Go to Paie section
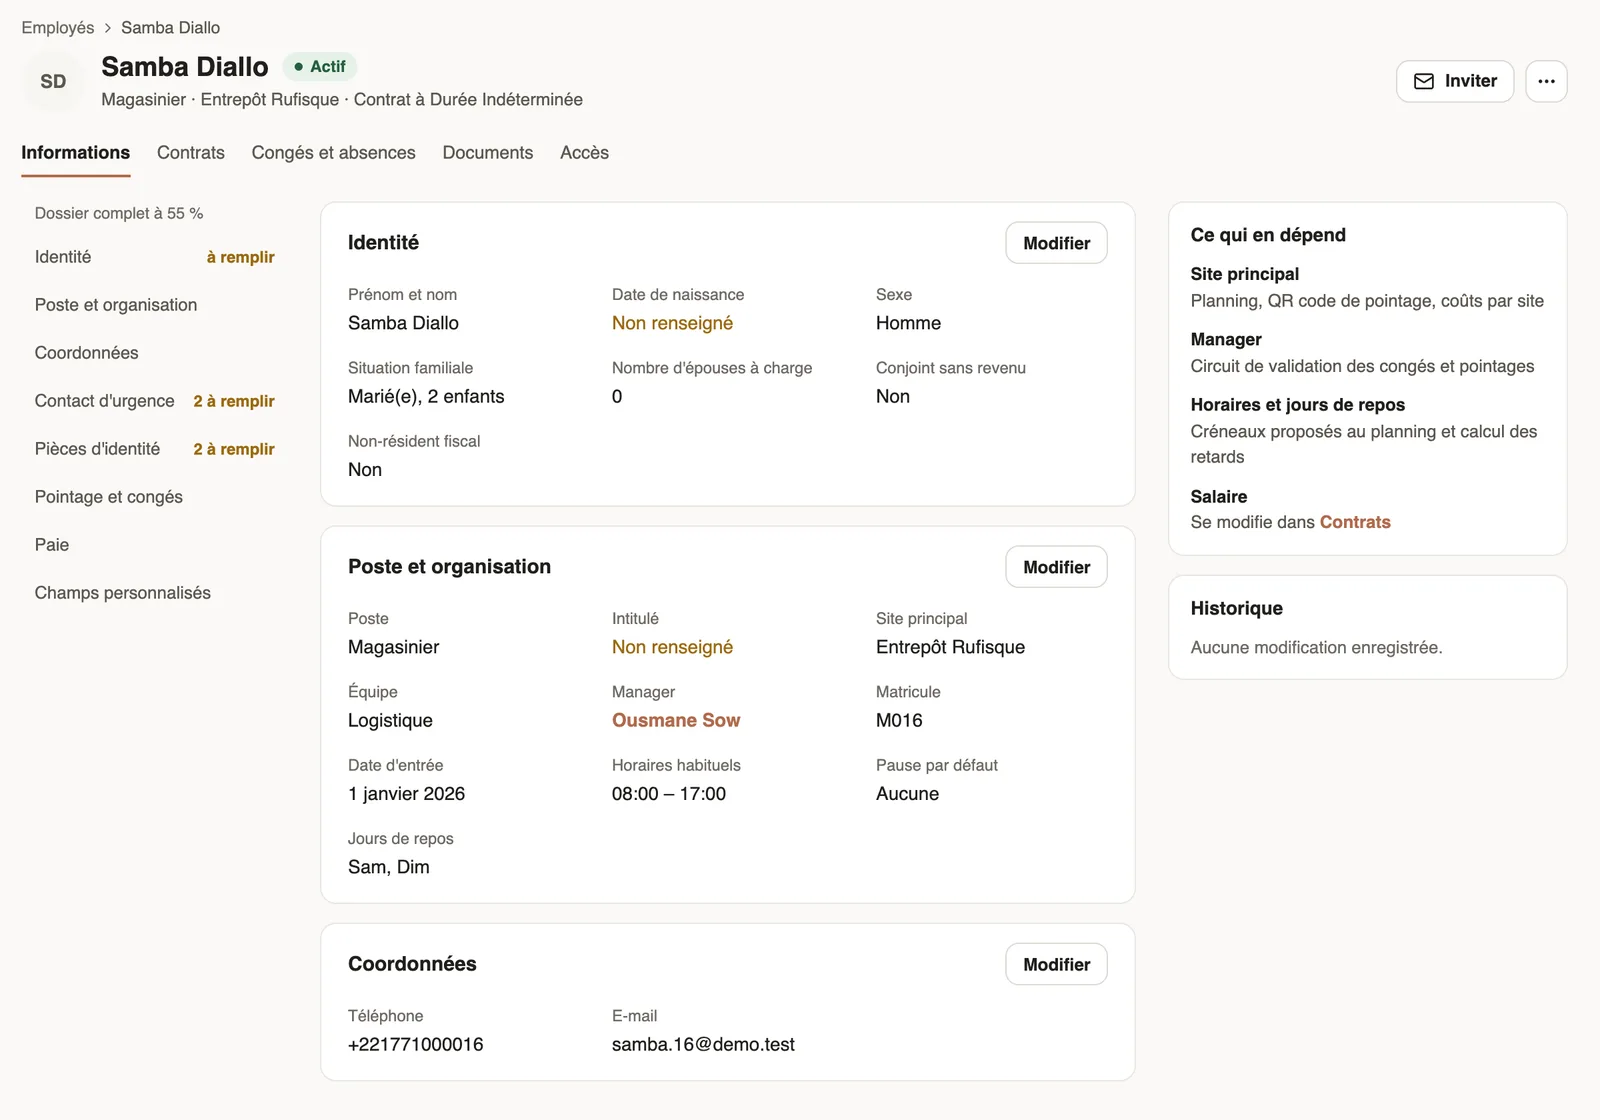The width and height of the screenshot is (1600, 1120). [155, 545]
